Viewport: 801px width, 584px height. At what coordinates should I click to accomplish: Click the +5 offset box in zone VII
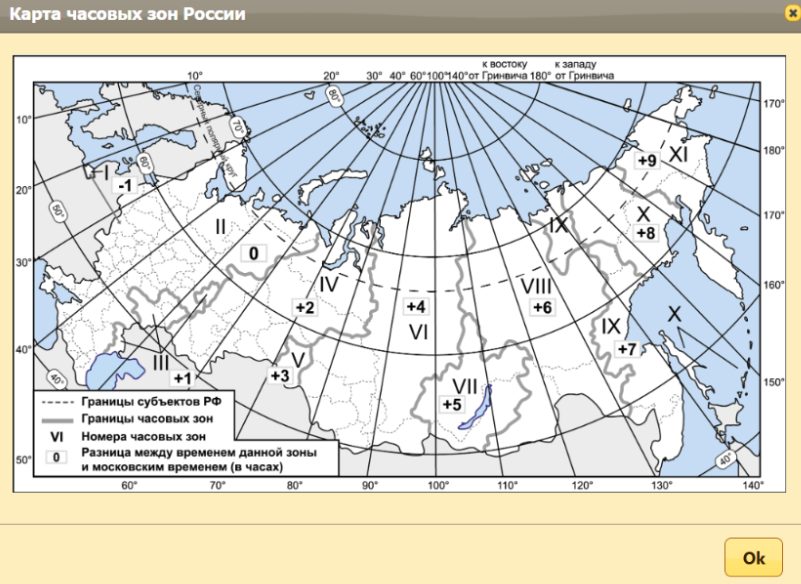pos(451,404)
